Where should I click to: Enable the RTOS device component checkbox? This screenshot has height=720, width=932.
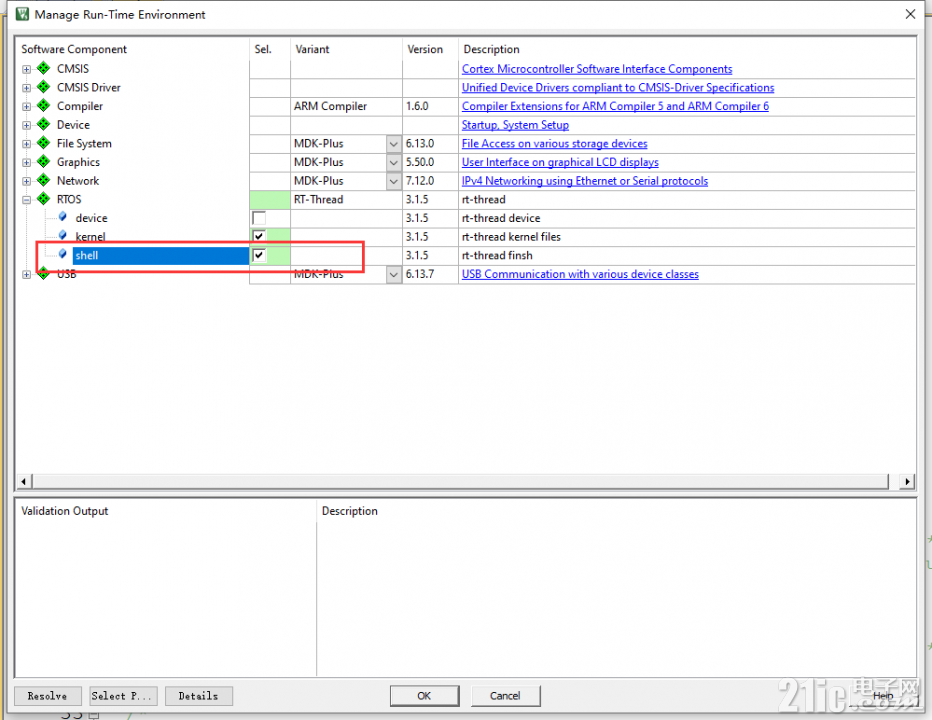point(259,218)
